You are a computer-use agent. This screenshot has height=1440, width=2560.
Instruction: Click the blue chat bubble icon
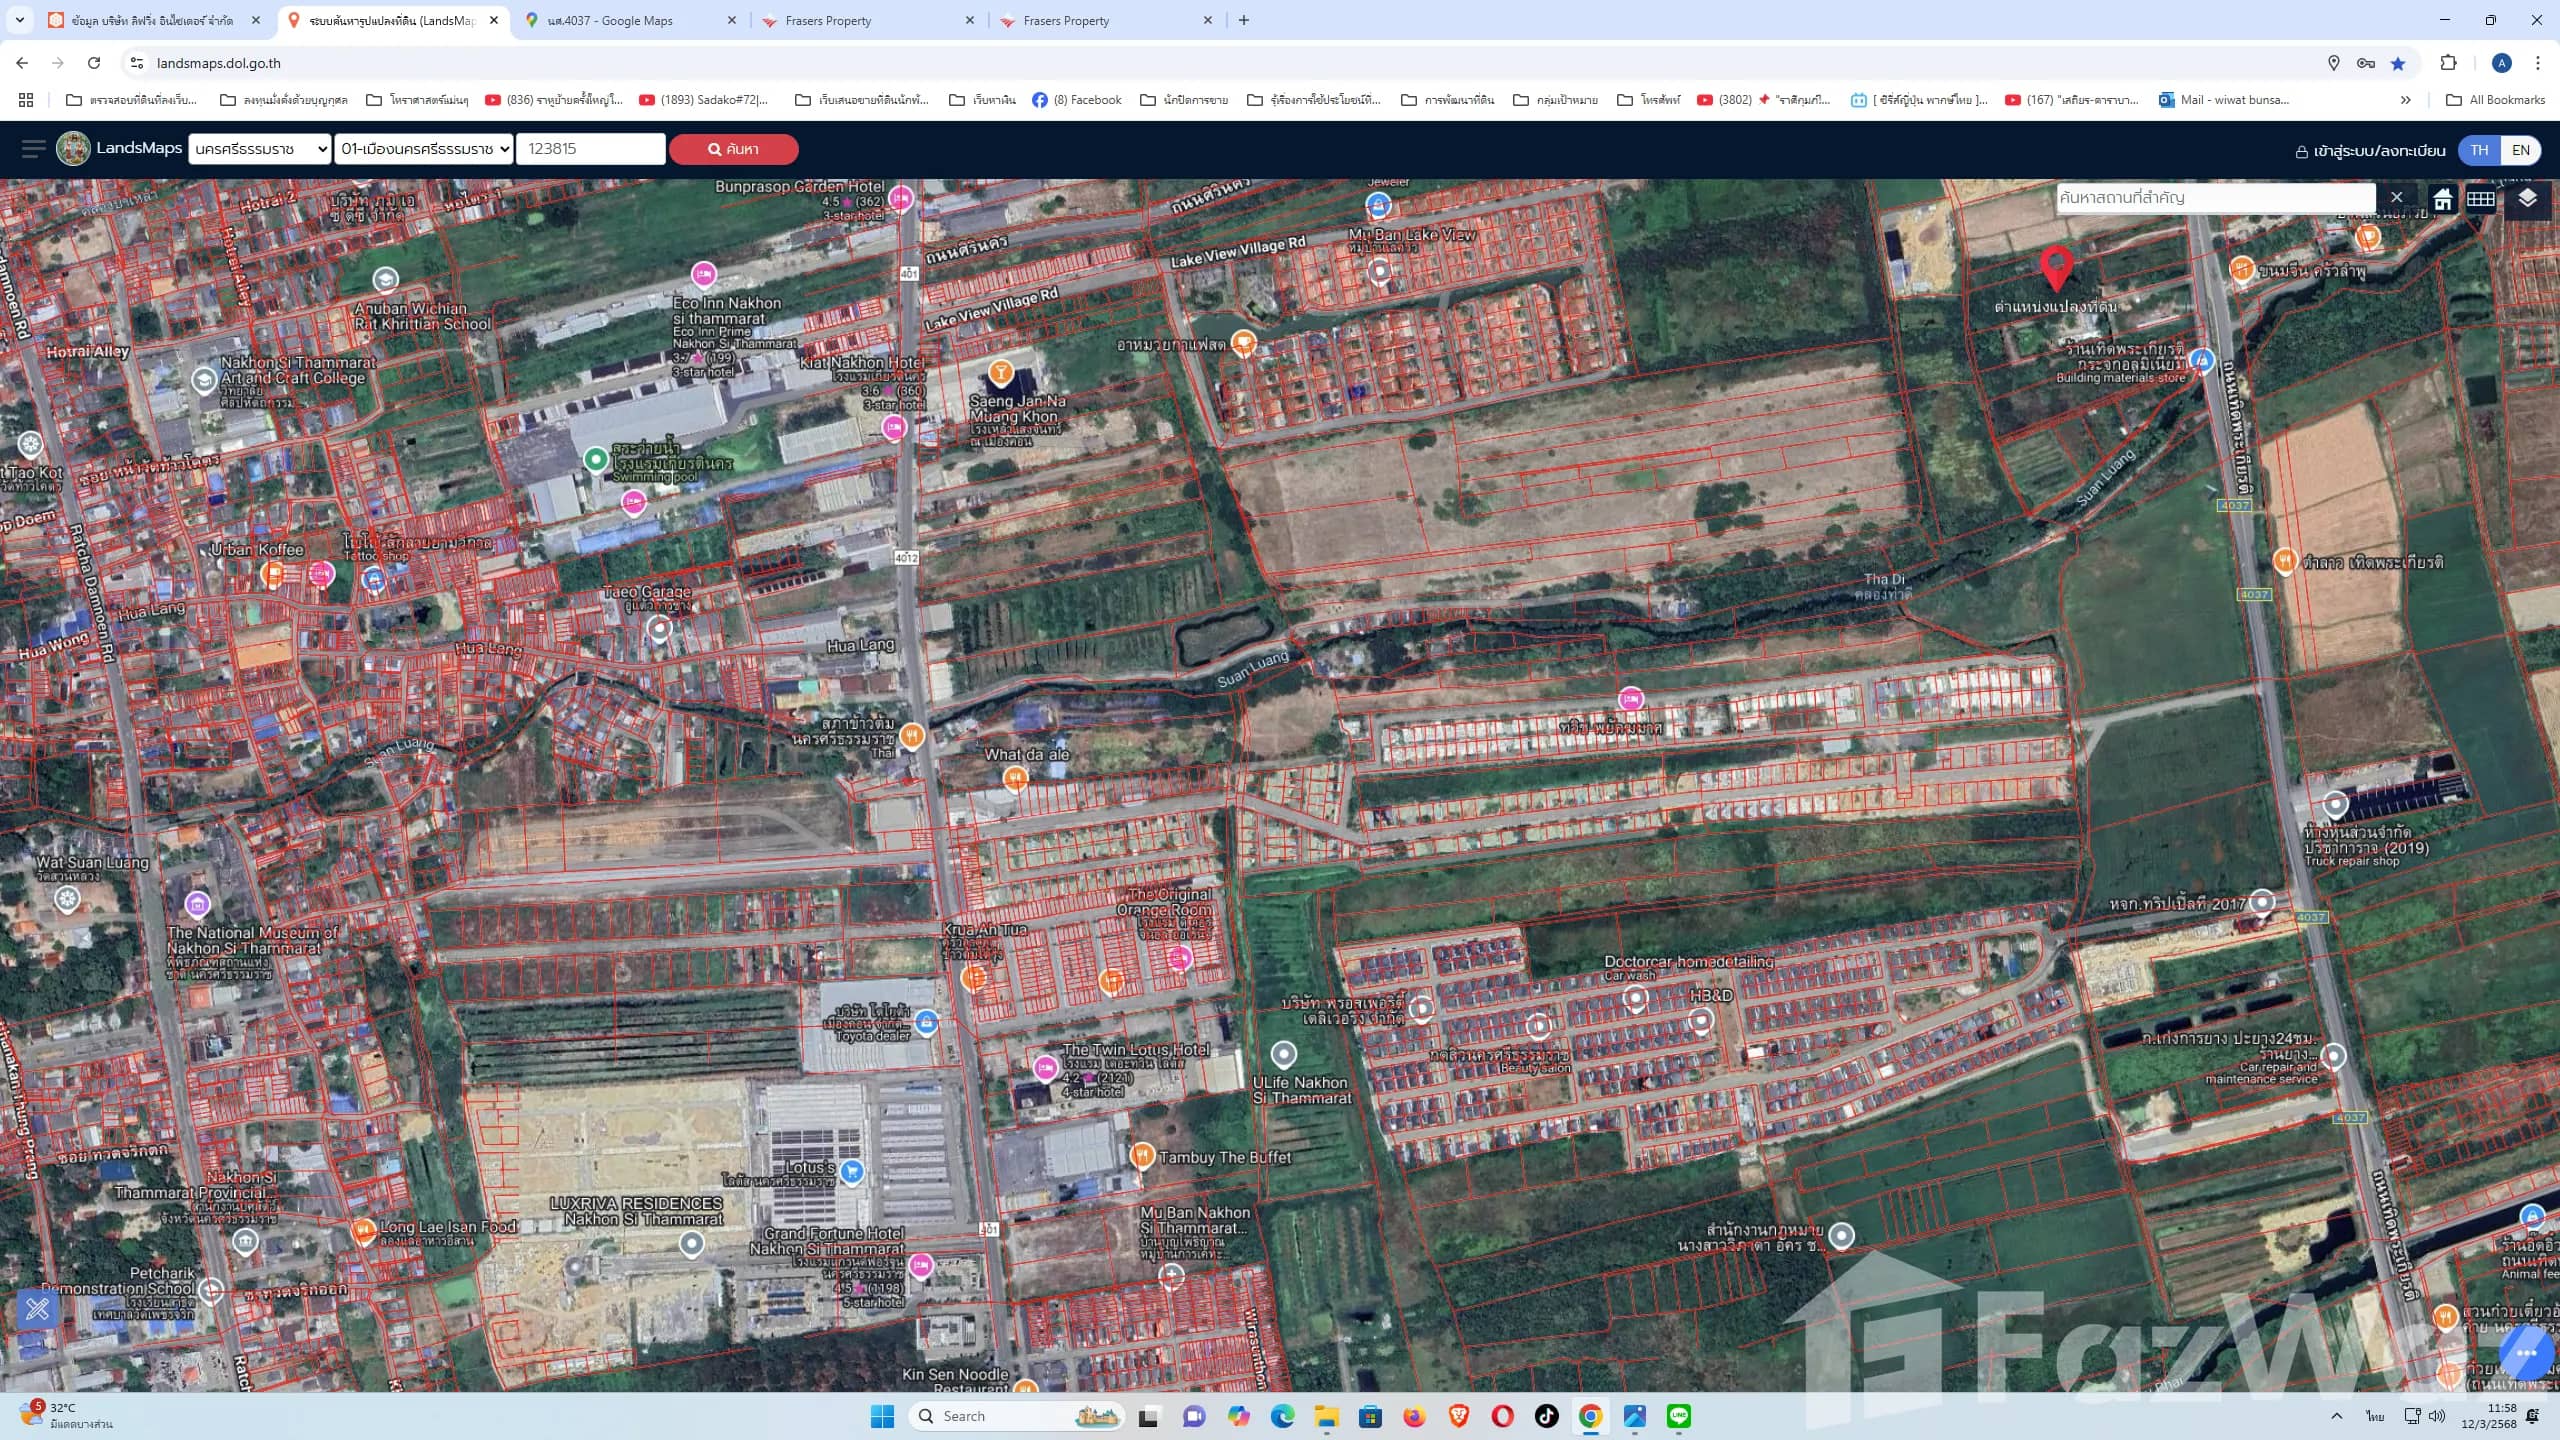[x=2526, y=1354]
